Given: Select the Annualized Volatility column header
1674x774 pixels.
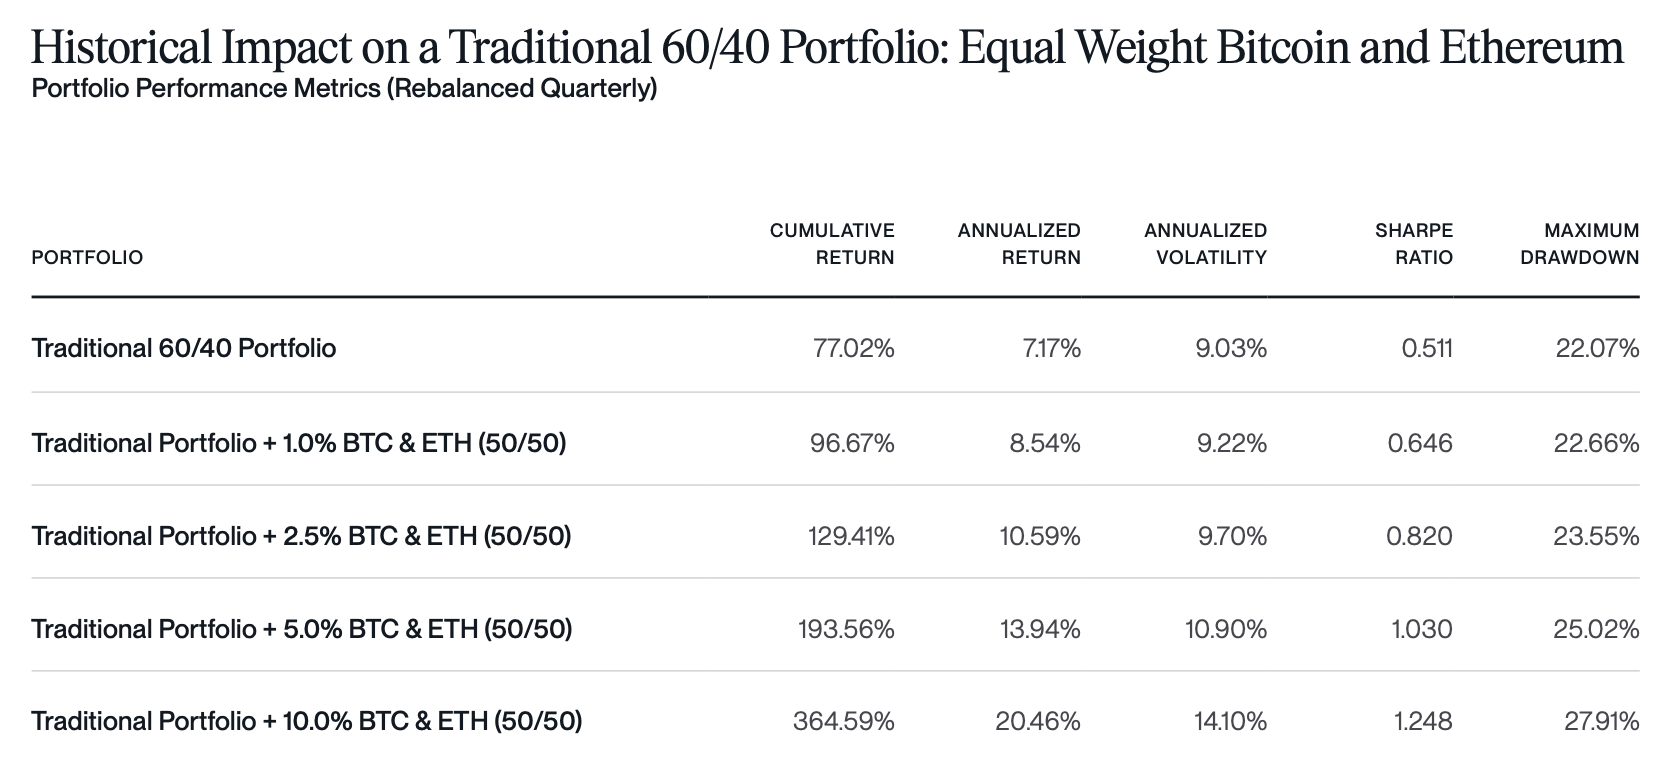Looking at the screenshot, I should click(1205, 244).
